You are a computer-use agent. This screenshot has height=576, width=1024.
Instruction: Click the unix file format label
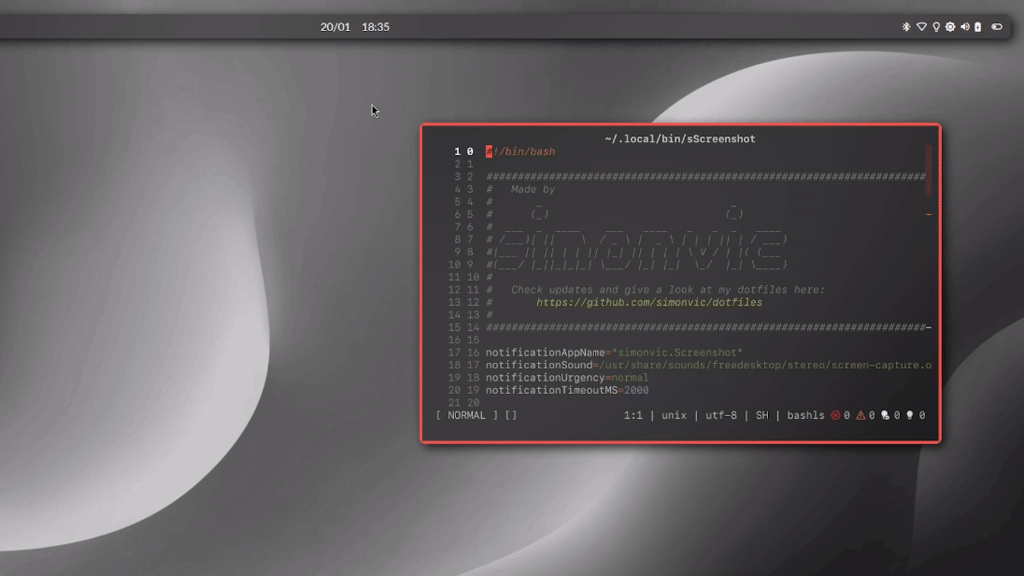tap(674, 415)
